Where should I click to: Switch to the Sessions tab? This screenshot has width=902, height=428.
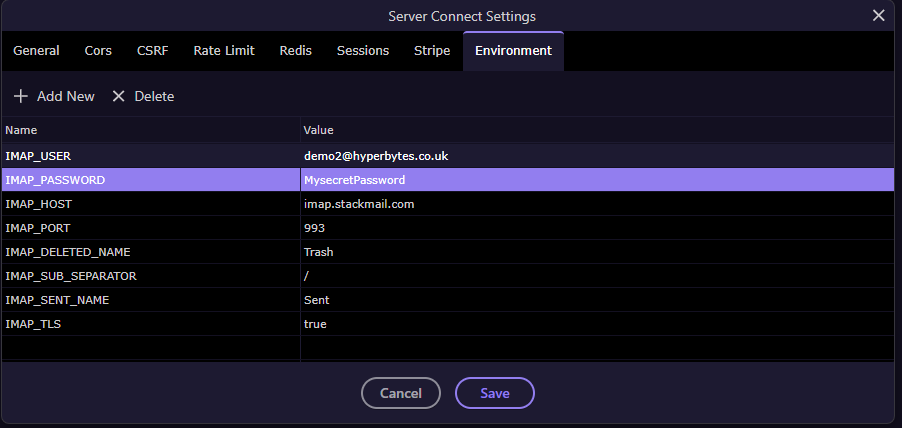(363, 51)
